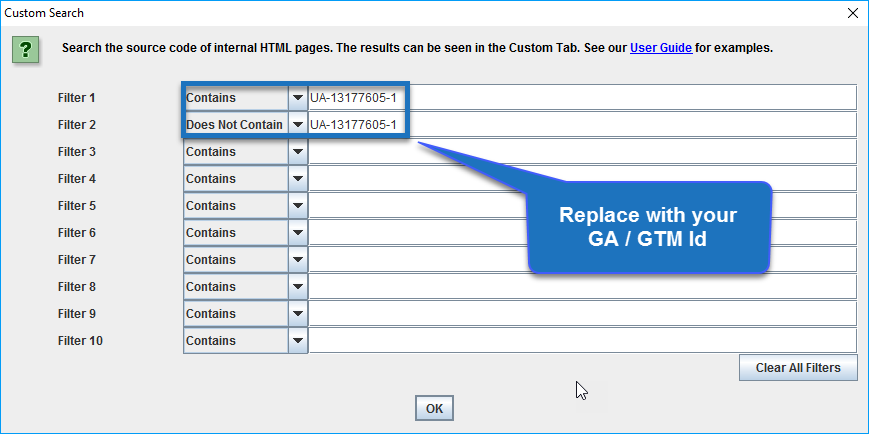Click Filter 1 text field with UA-13177605-1
This screenshot has height=434, width=869.
(x=582, y=98)
